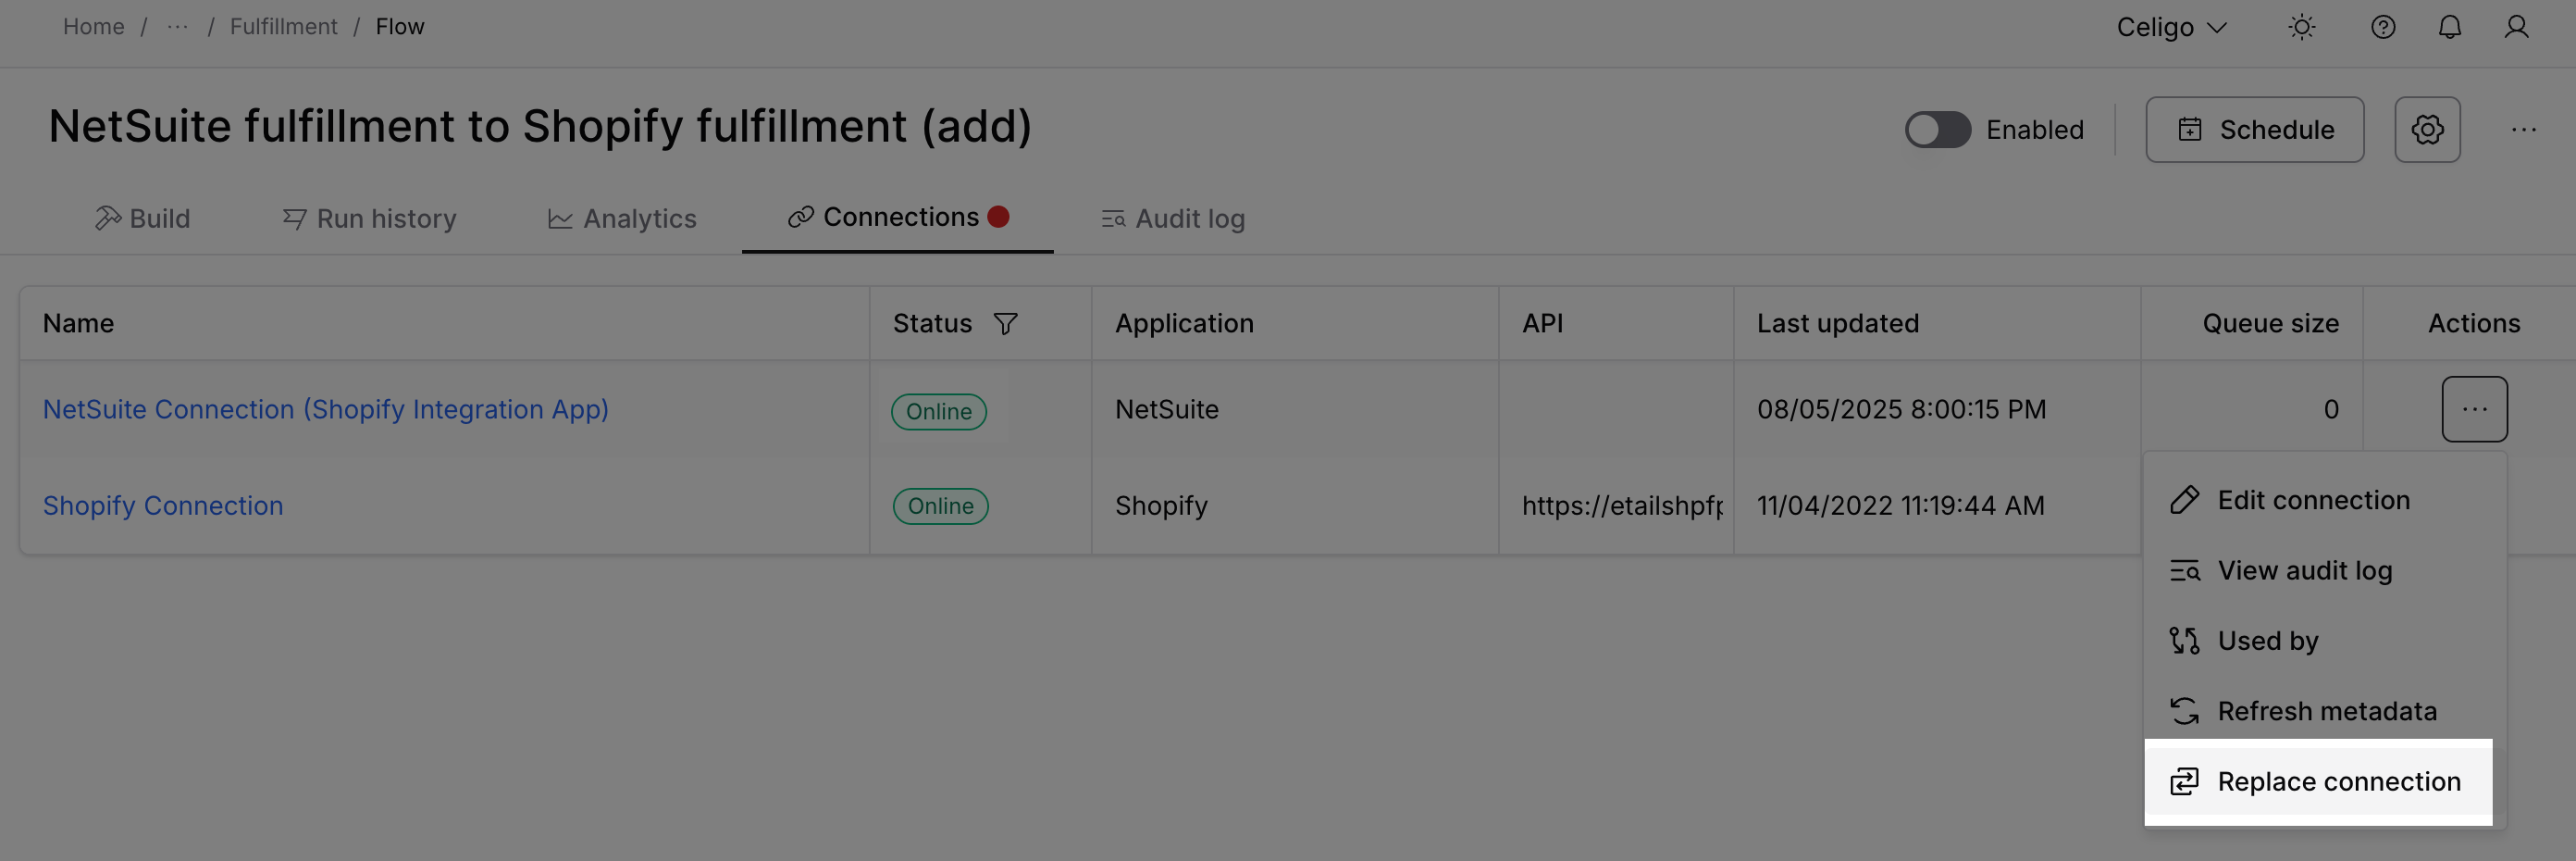Image resolution: width=2576 pixels, height=861 pixels.
Task: Open the Shopify Connection link
Action: (x=163, y=505)
